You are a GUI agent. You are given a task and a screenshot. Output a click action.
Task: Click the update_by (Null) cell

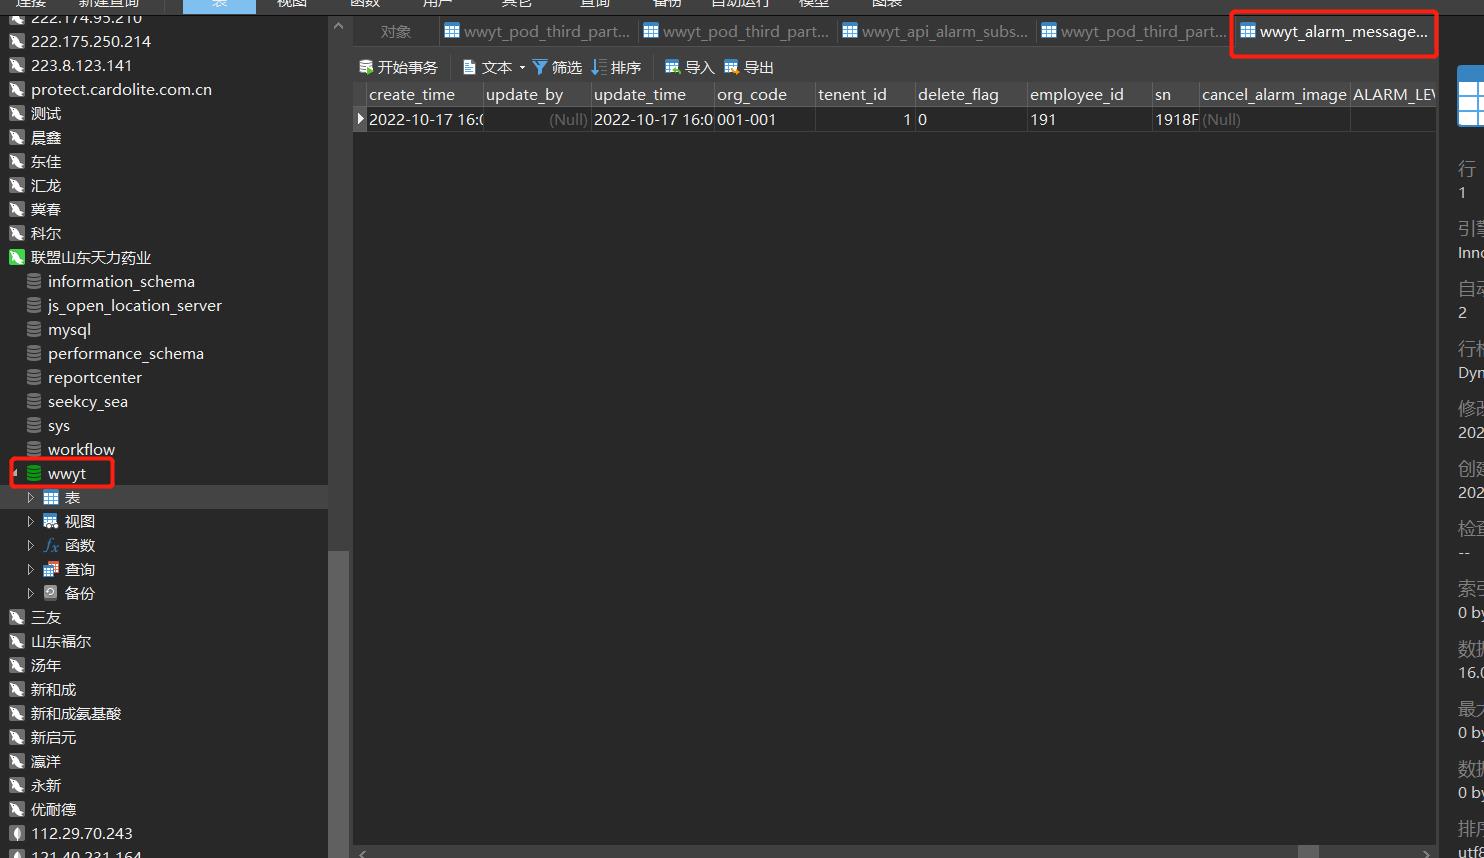point(537,119)
